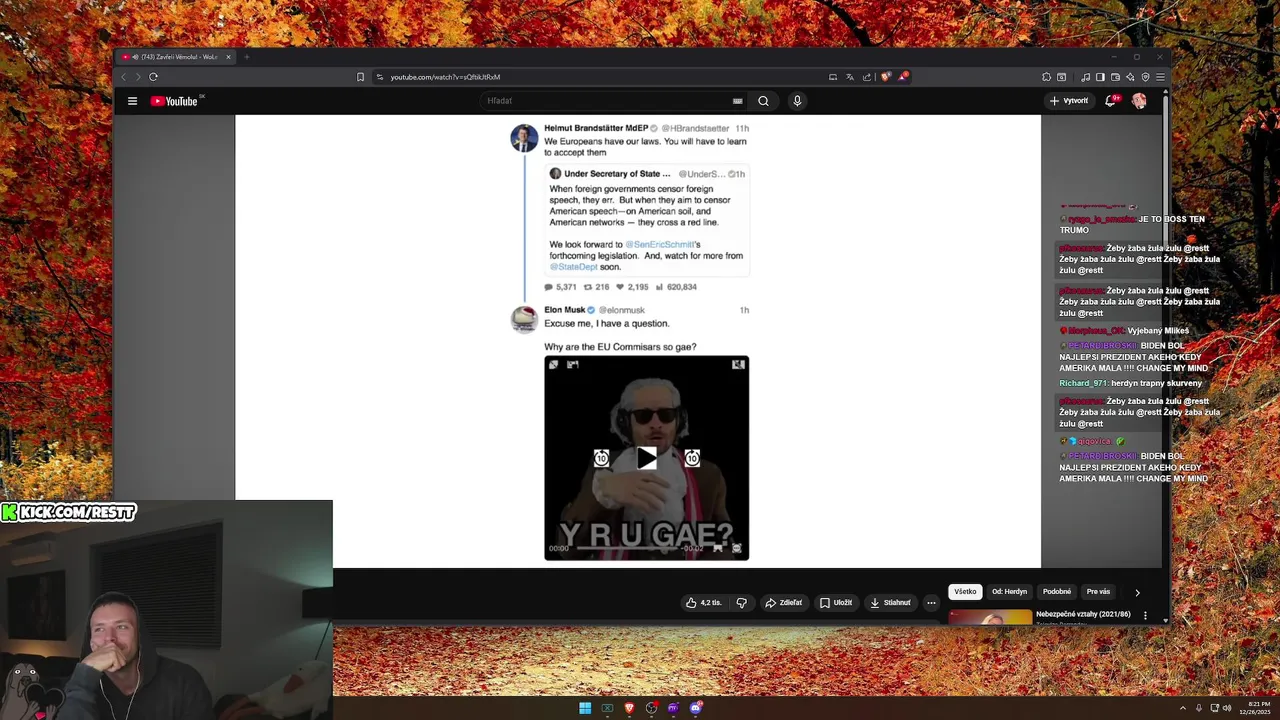Click the Stiahnuť download button
This screenshot has width=1280, height=720.
(x=890, y=603)
